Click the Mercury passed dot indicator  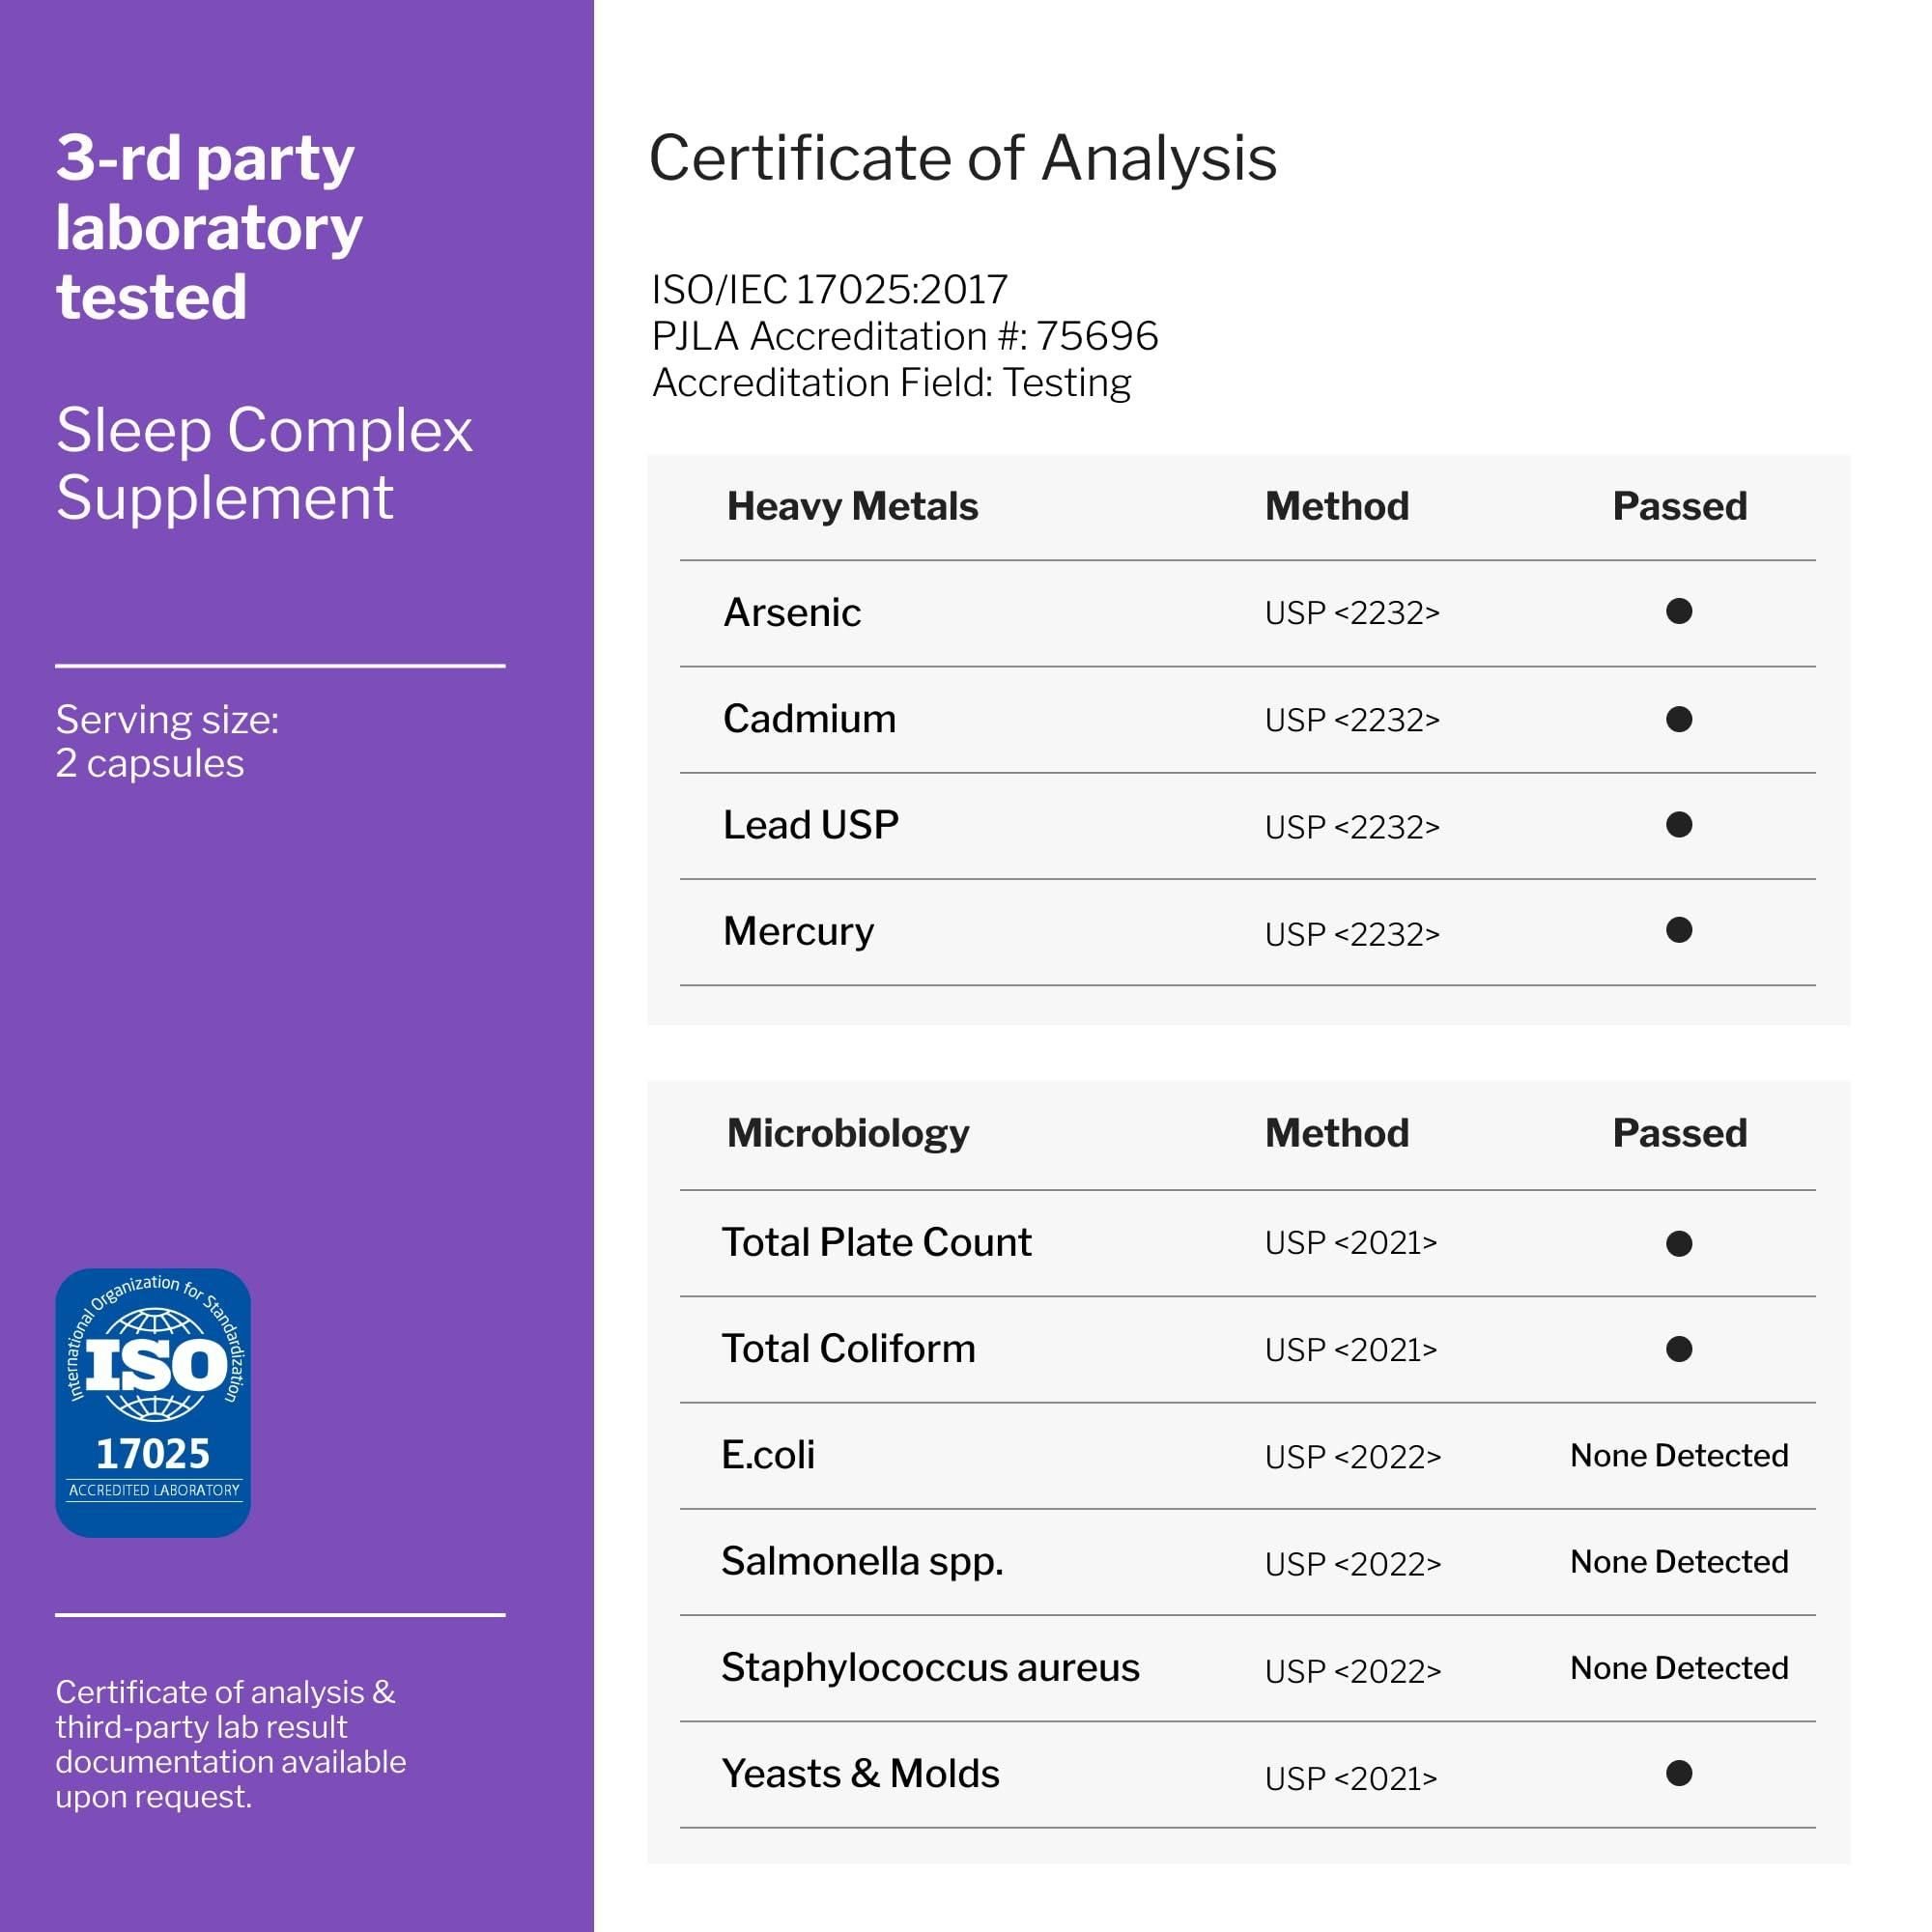click(1679, 931)
